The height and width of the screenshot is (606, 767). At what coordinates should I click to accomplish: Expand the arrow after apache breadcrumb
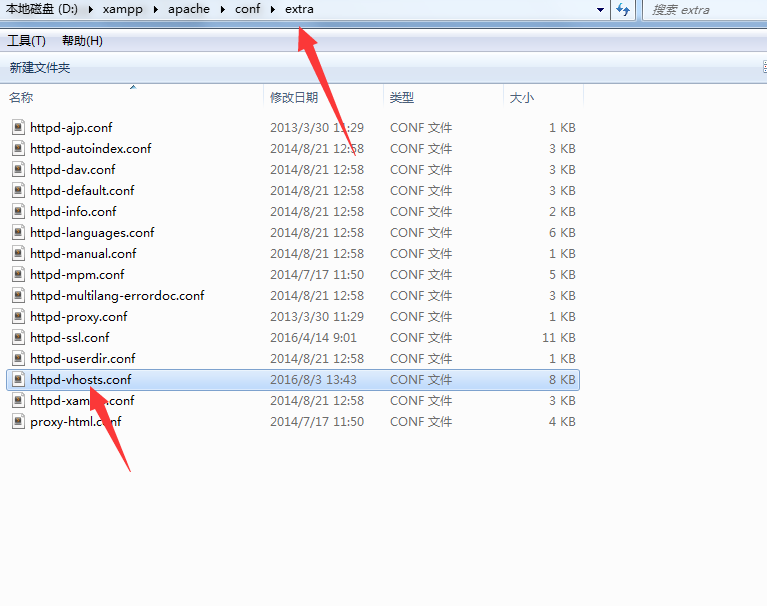[223, 10]
